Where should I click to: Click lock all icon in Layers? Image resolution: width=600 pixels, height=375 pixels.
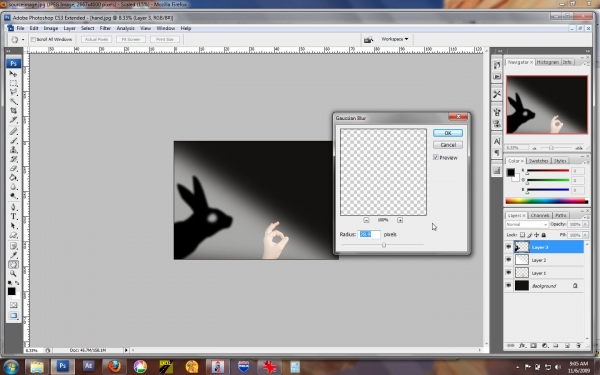[x=544, y=235]
